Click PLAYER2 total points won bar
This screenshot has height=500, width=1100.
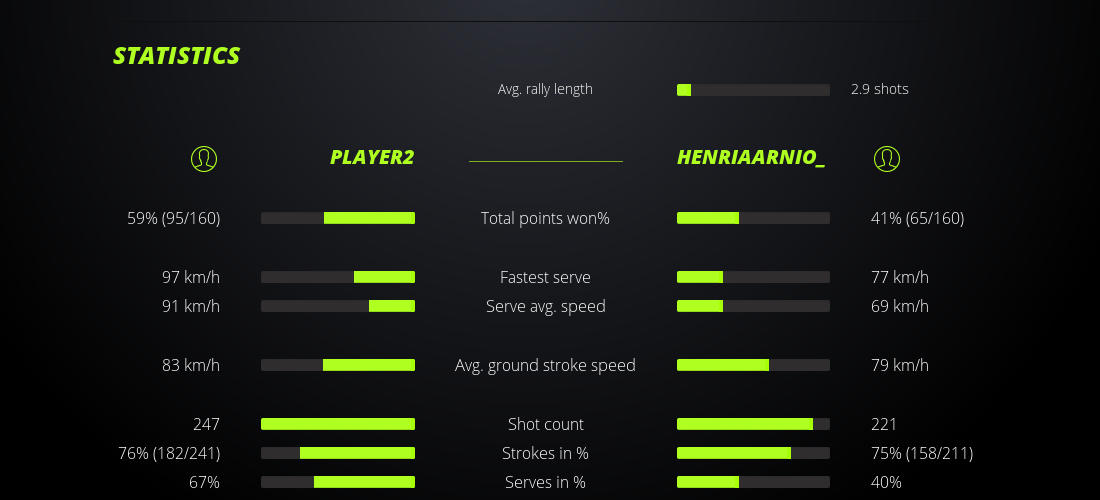pos(338,218)
